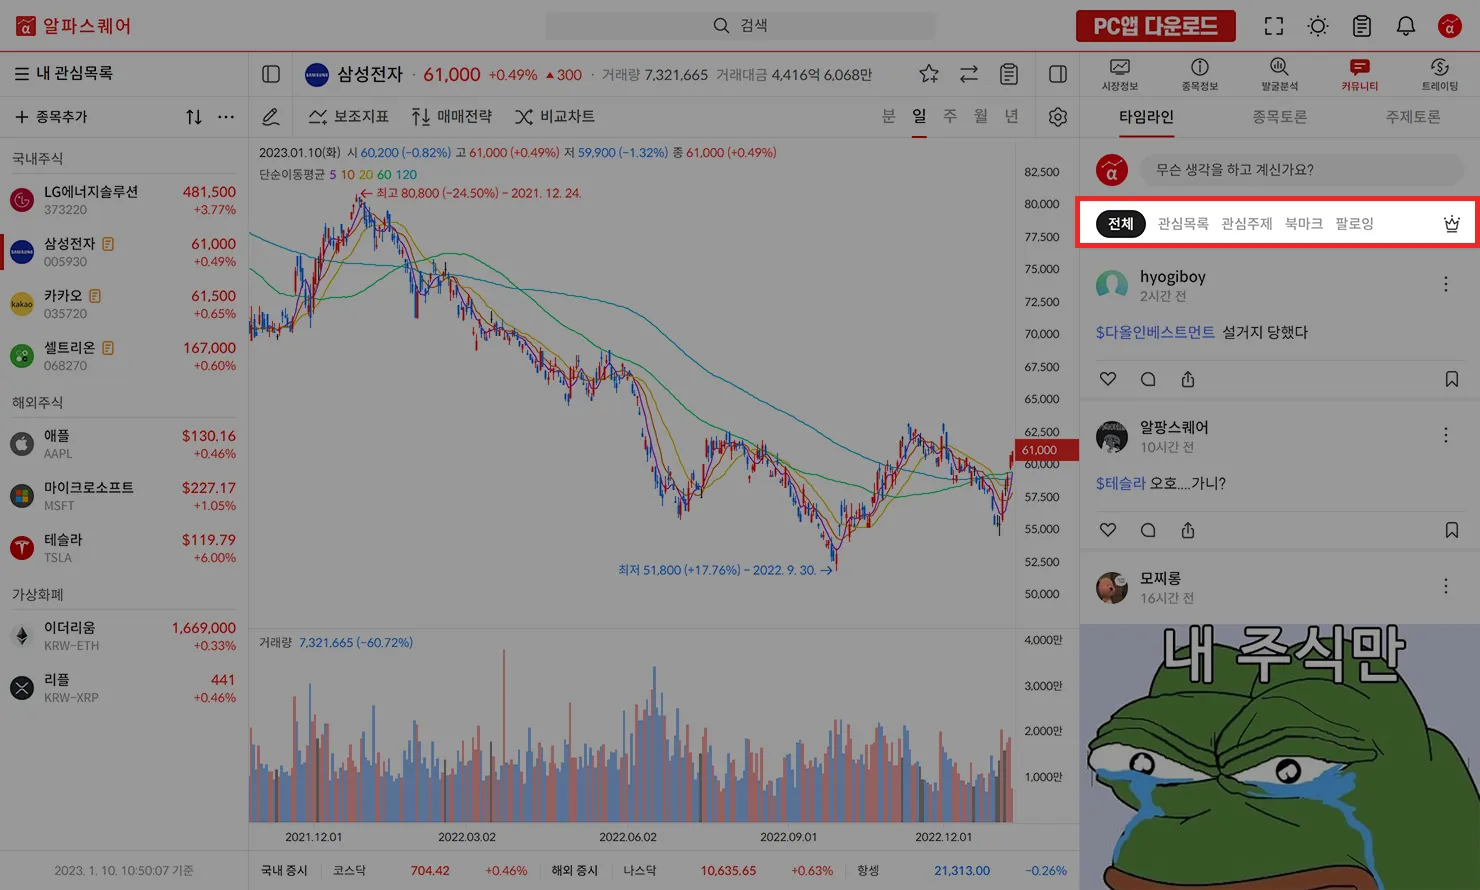Viewport: 1480px width, 890px height.
Task: Click the 무슨 생각을 하고 계신가요 input
Action: (x=1302, y=170)
